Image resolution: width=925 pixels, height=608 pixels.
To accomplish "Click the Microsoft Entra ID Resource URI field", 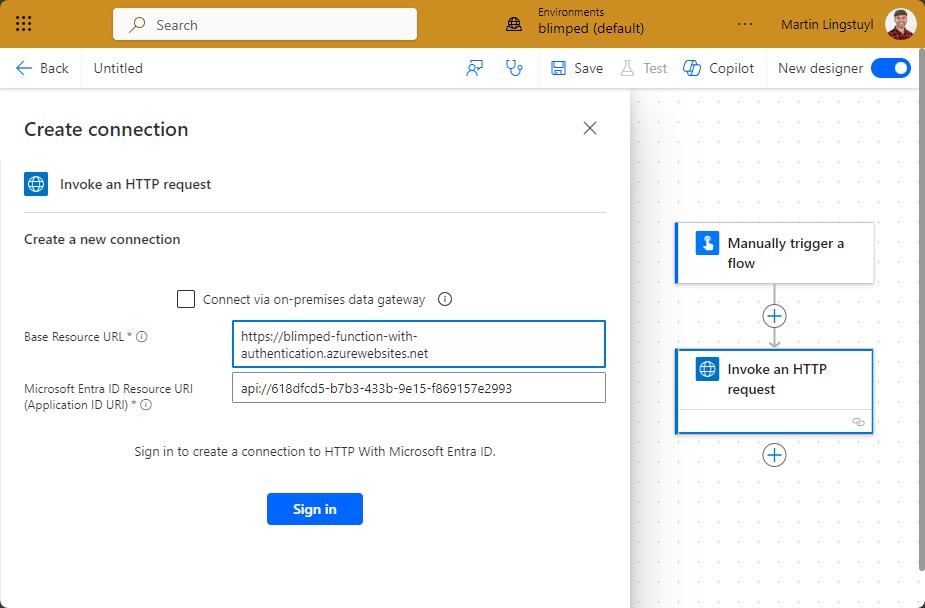I will click(x=419, y=388).
